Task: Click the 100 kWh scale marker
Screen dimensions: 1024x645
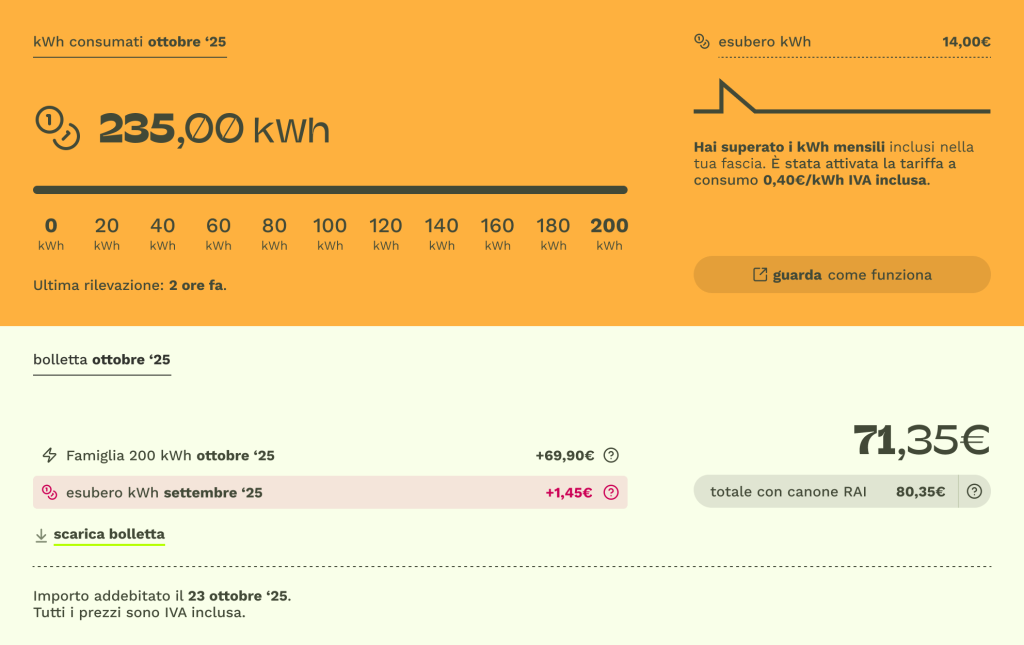Action: pyautogui.click(x=330, y=234)
